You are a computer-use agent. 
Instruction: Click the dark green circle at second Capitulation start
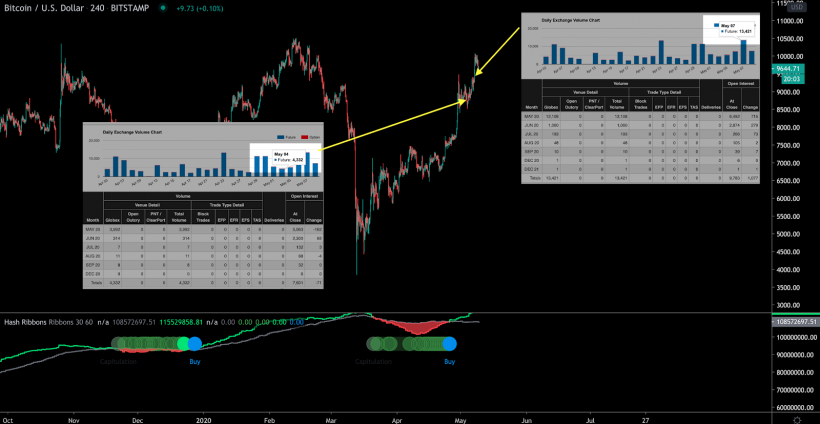[373, 344]
